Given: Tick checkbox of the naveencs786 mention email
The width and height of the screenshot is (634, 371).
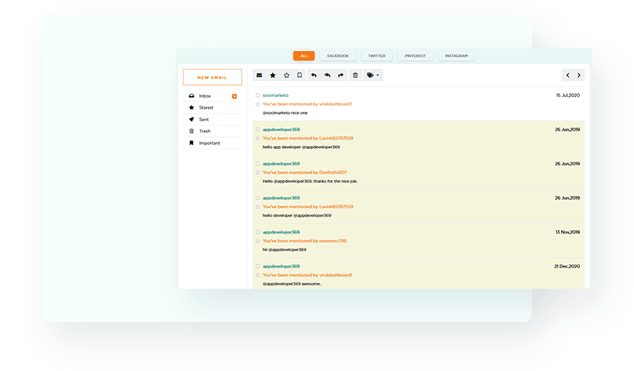Looking at the screenshot, I should pos(258,232).
